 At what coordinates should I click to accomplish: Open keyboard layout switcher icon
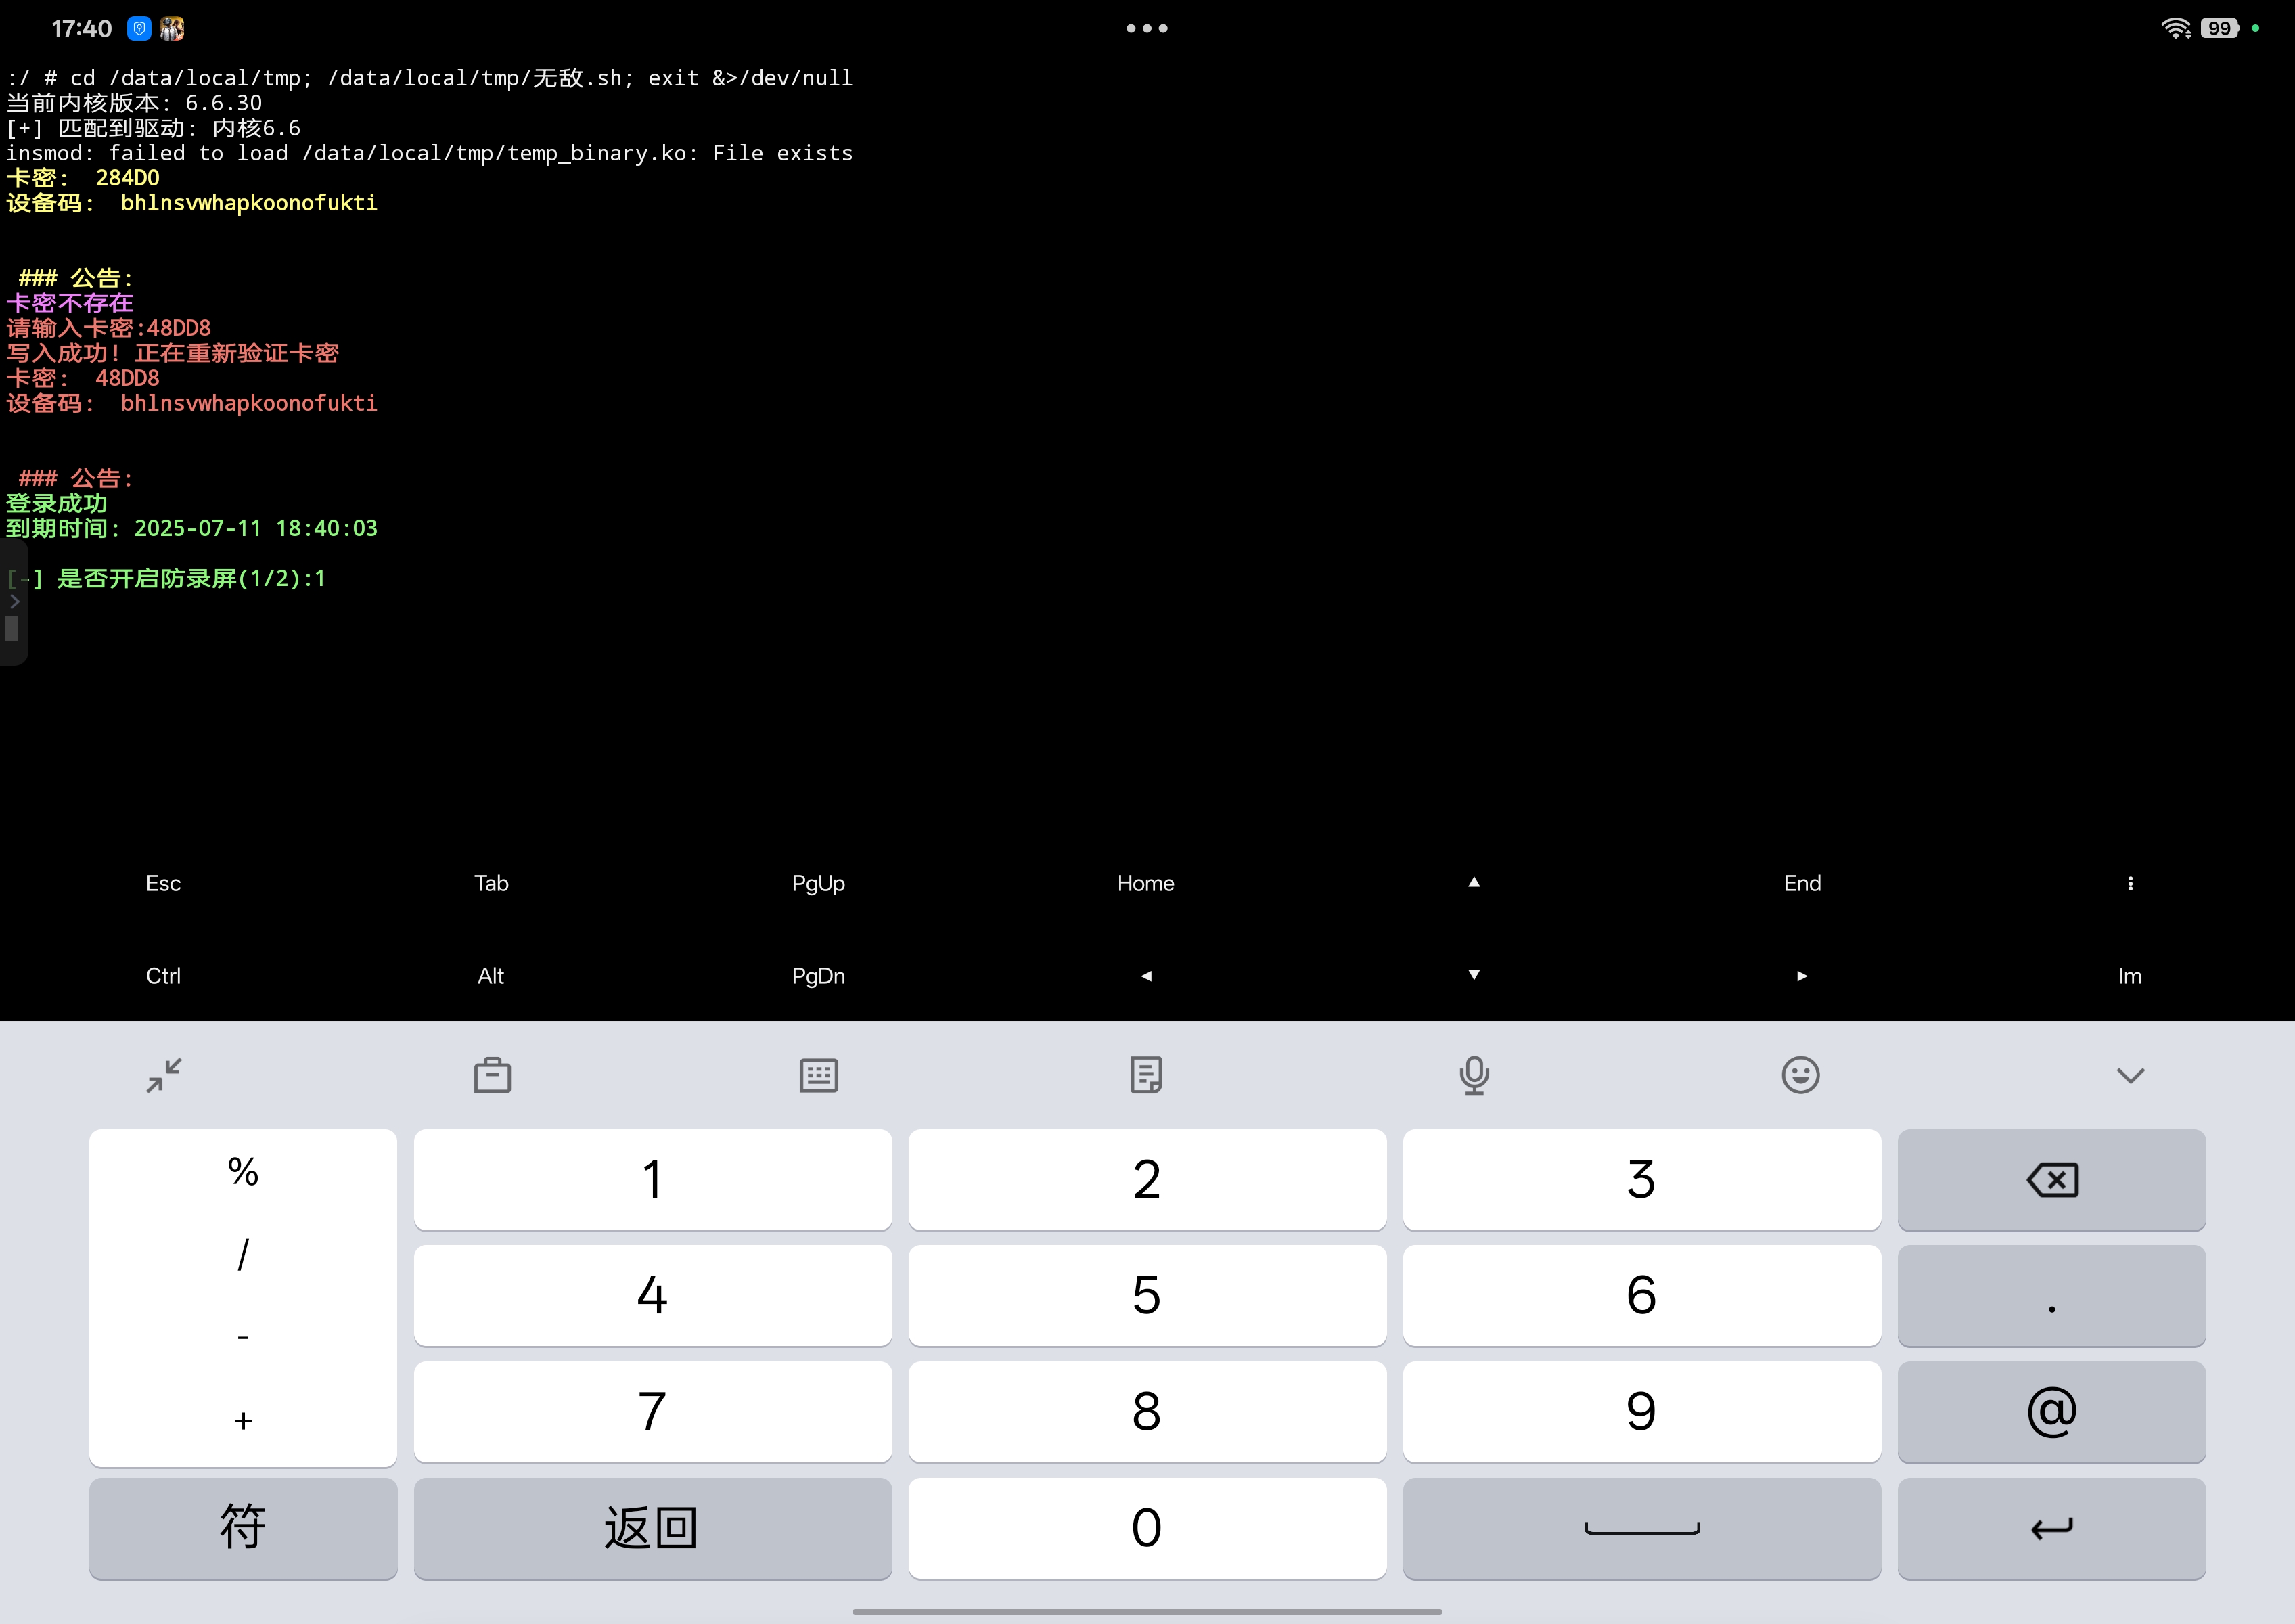tap(819, 1076)
